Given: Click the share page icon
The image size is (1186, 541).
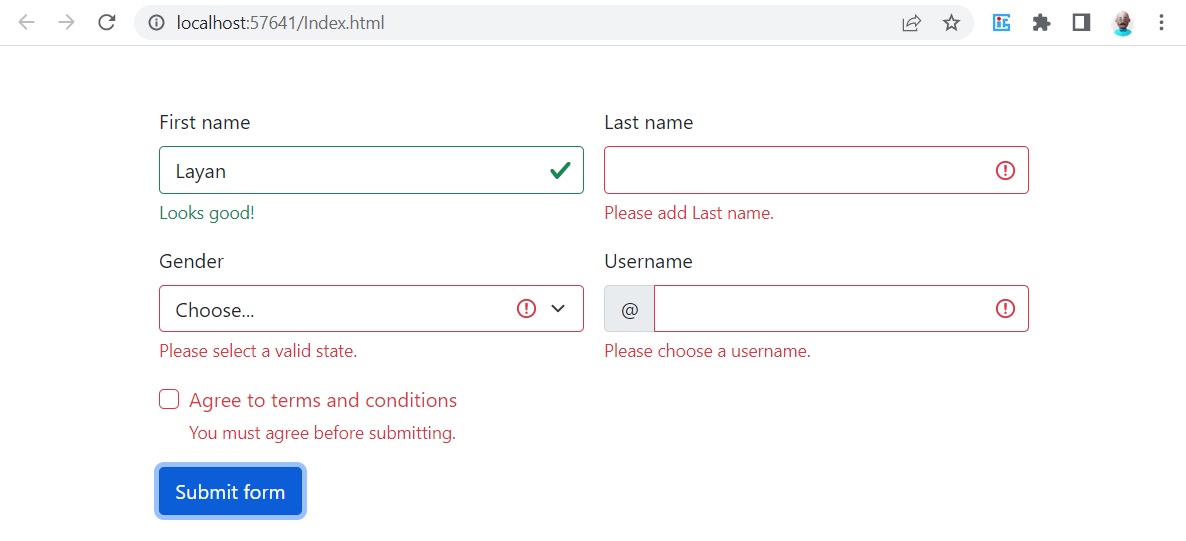Looking at the screenshot, I should pyautogui.click(x=911, y=23).
